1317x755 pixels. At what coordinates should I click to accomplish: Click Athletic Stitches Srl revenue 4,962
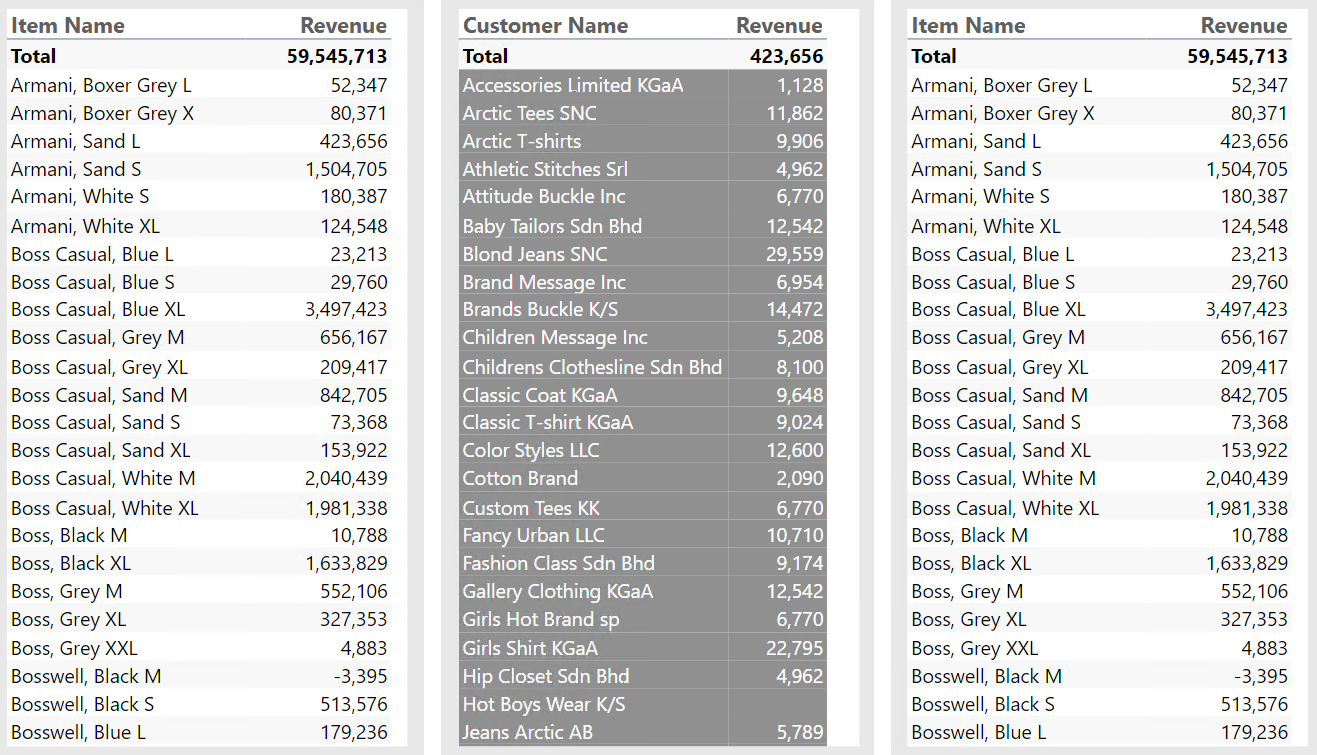pyautogui.click(x=800, y=169)
